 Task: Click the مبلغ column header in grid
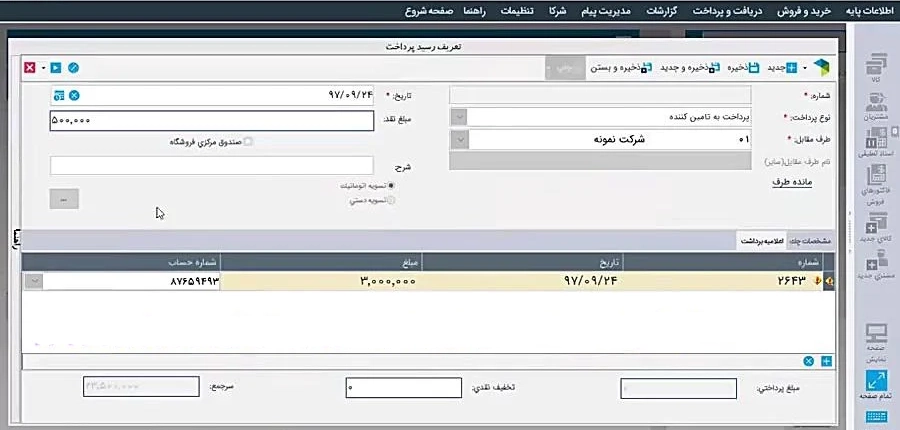pos(321,262)
